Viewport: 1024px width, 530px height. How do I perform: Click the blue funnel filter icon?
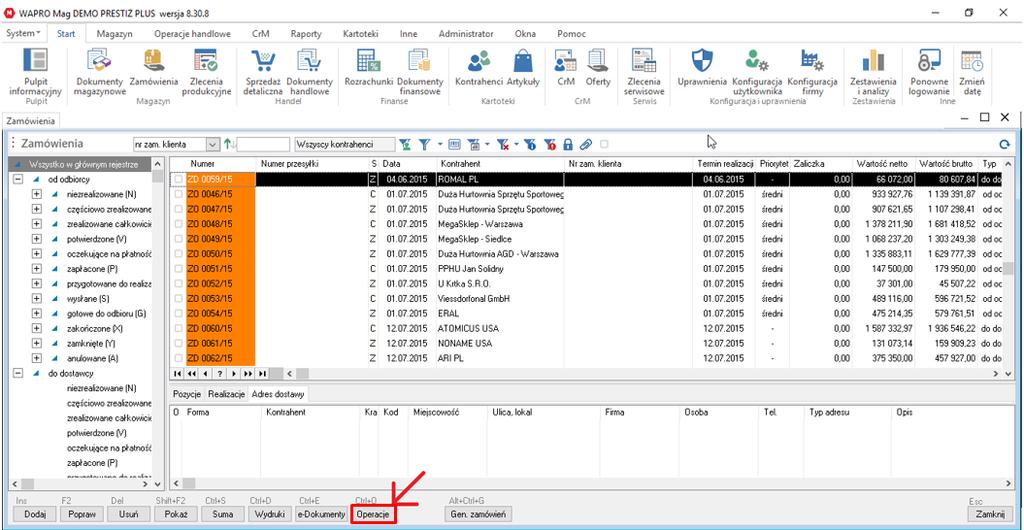coord(423,144)
